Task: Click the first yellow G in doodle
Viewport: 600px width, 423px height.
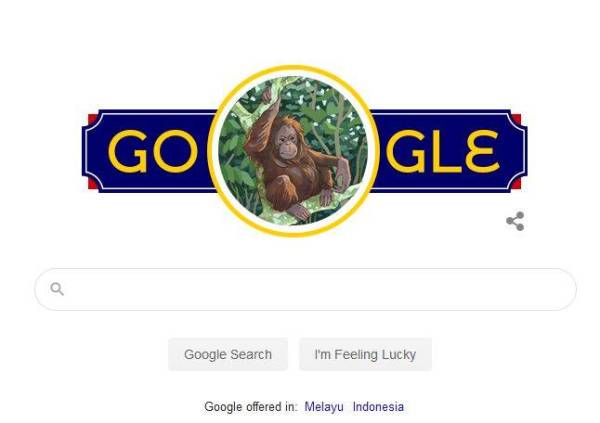Action: [127, 151]
